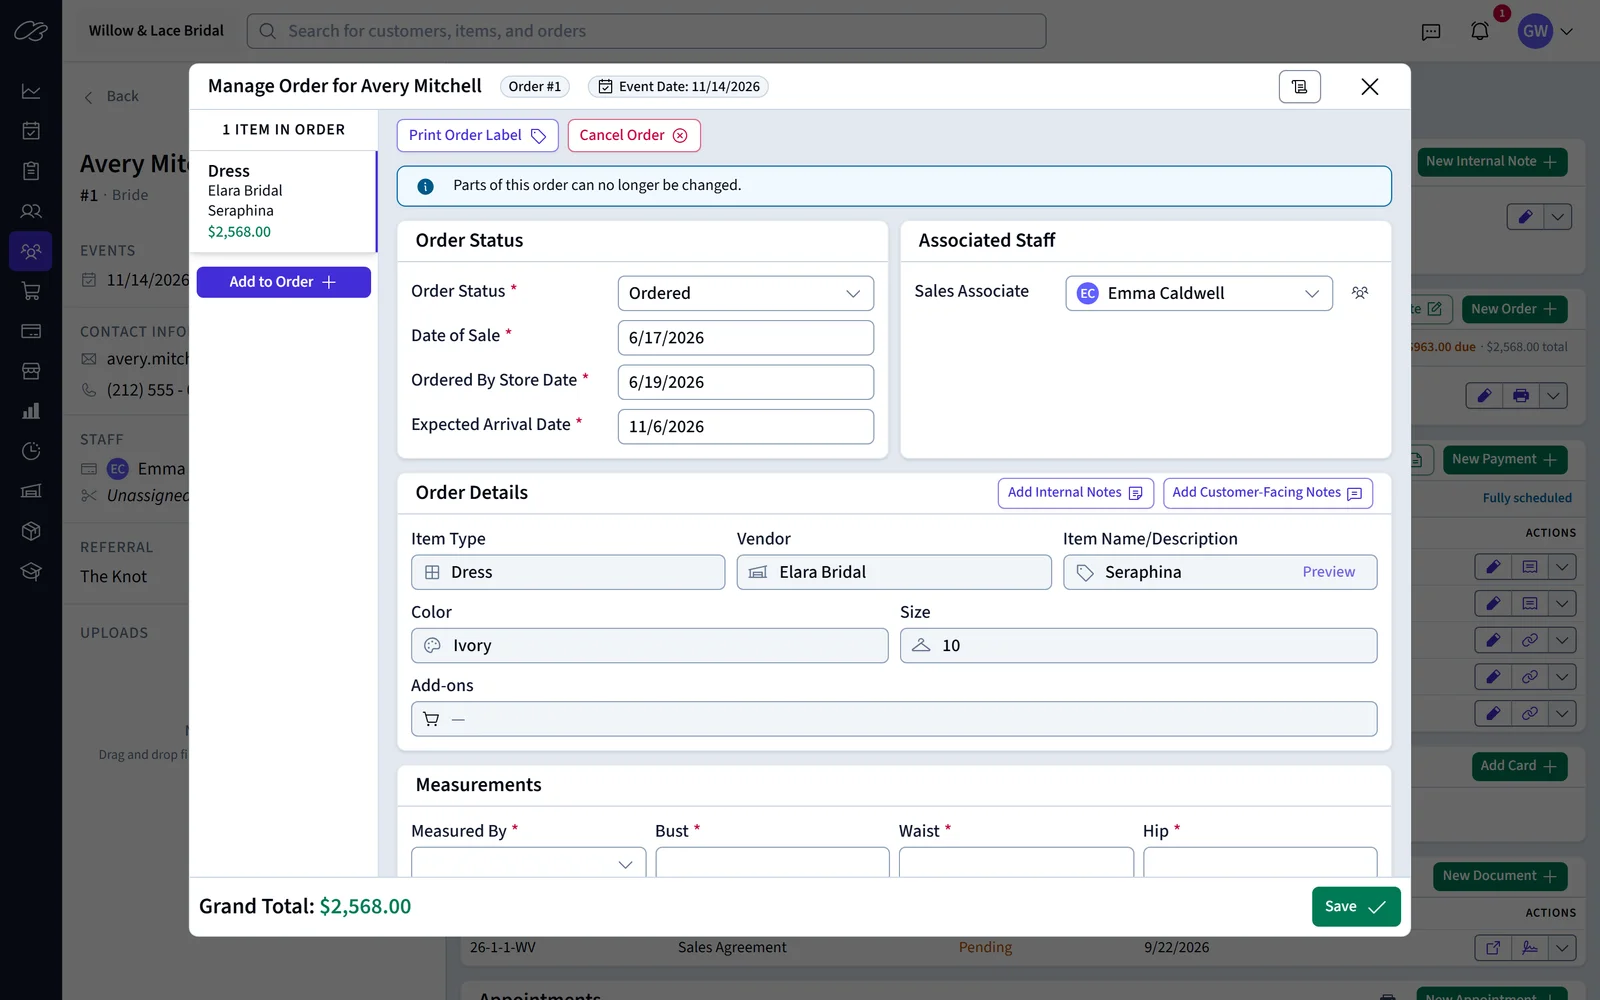Screen dimensions: 1600x1000
Task: Expand the Order Status dropdown showing Ordered
Action: [746, 293]
